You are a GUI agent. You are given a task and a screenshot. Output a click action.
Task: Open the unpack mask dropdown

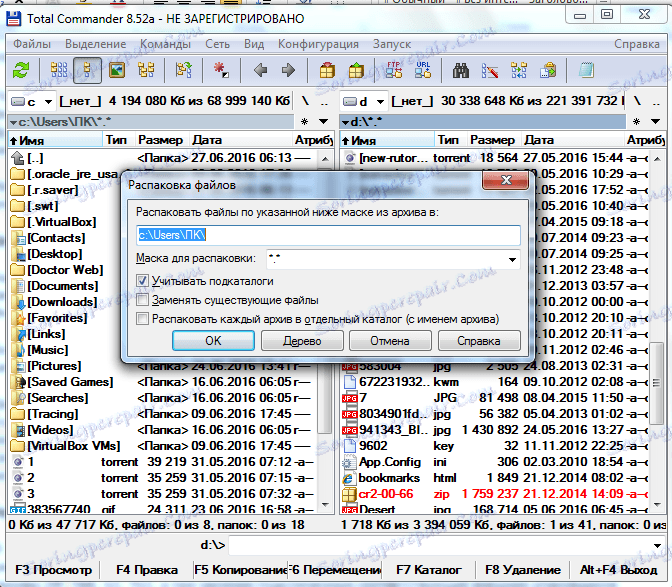(x=512, y=260)
